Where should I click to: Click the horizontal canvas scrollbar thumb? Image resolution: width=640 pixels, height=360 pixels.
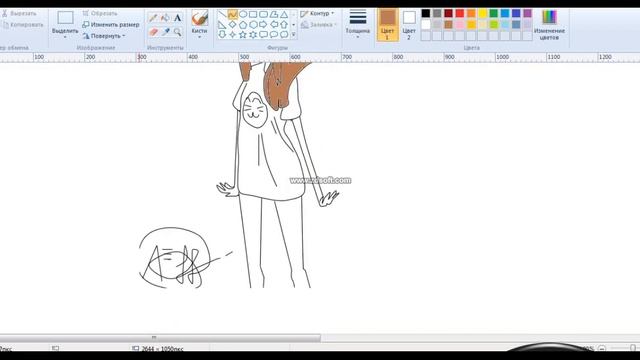point(160,338)
